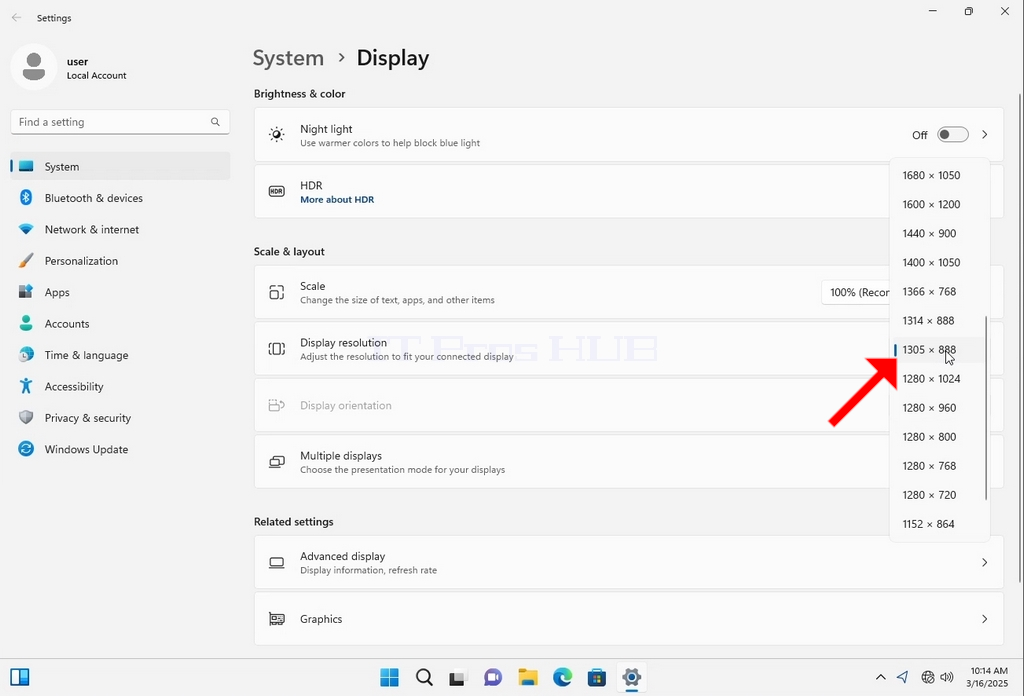The image size is (1024, 696).
Task: Open Bluetooth & devices settings
Action: tap(120, 198)
